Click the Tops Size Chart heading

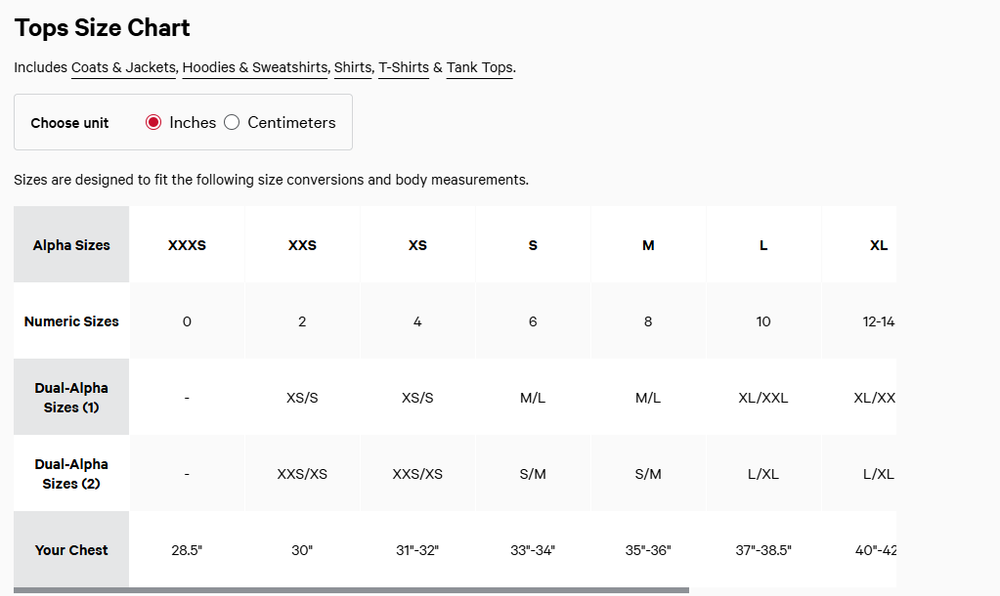point(102,28)
